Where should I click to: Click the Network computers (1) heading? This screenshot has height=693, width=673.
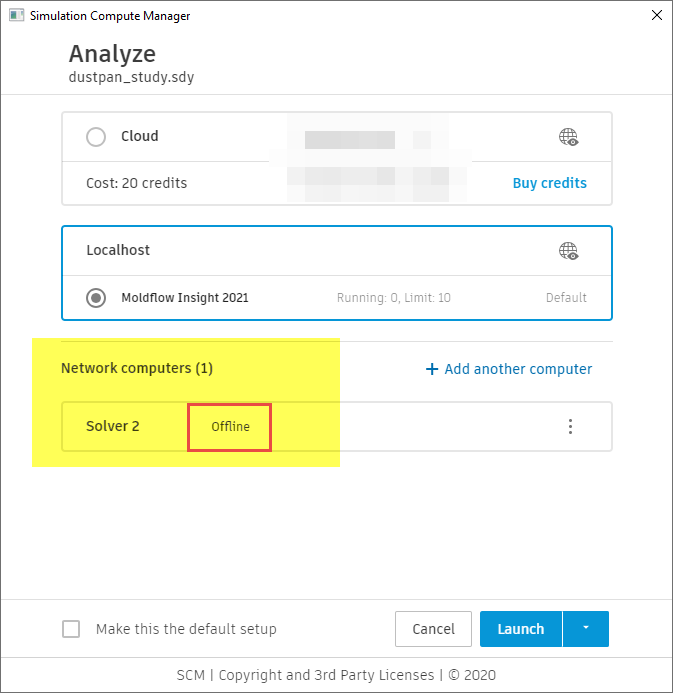pos(137,369)
